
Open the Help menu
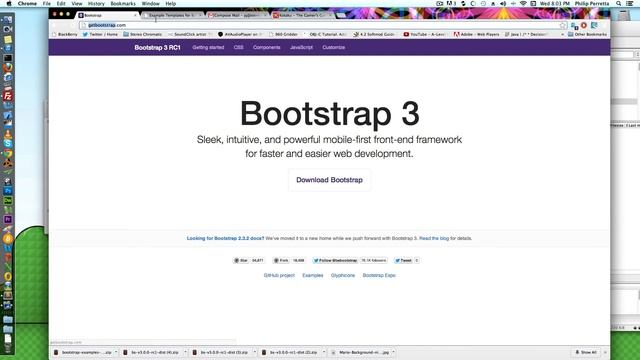[x=171, y=3]
